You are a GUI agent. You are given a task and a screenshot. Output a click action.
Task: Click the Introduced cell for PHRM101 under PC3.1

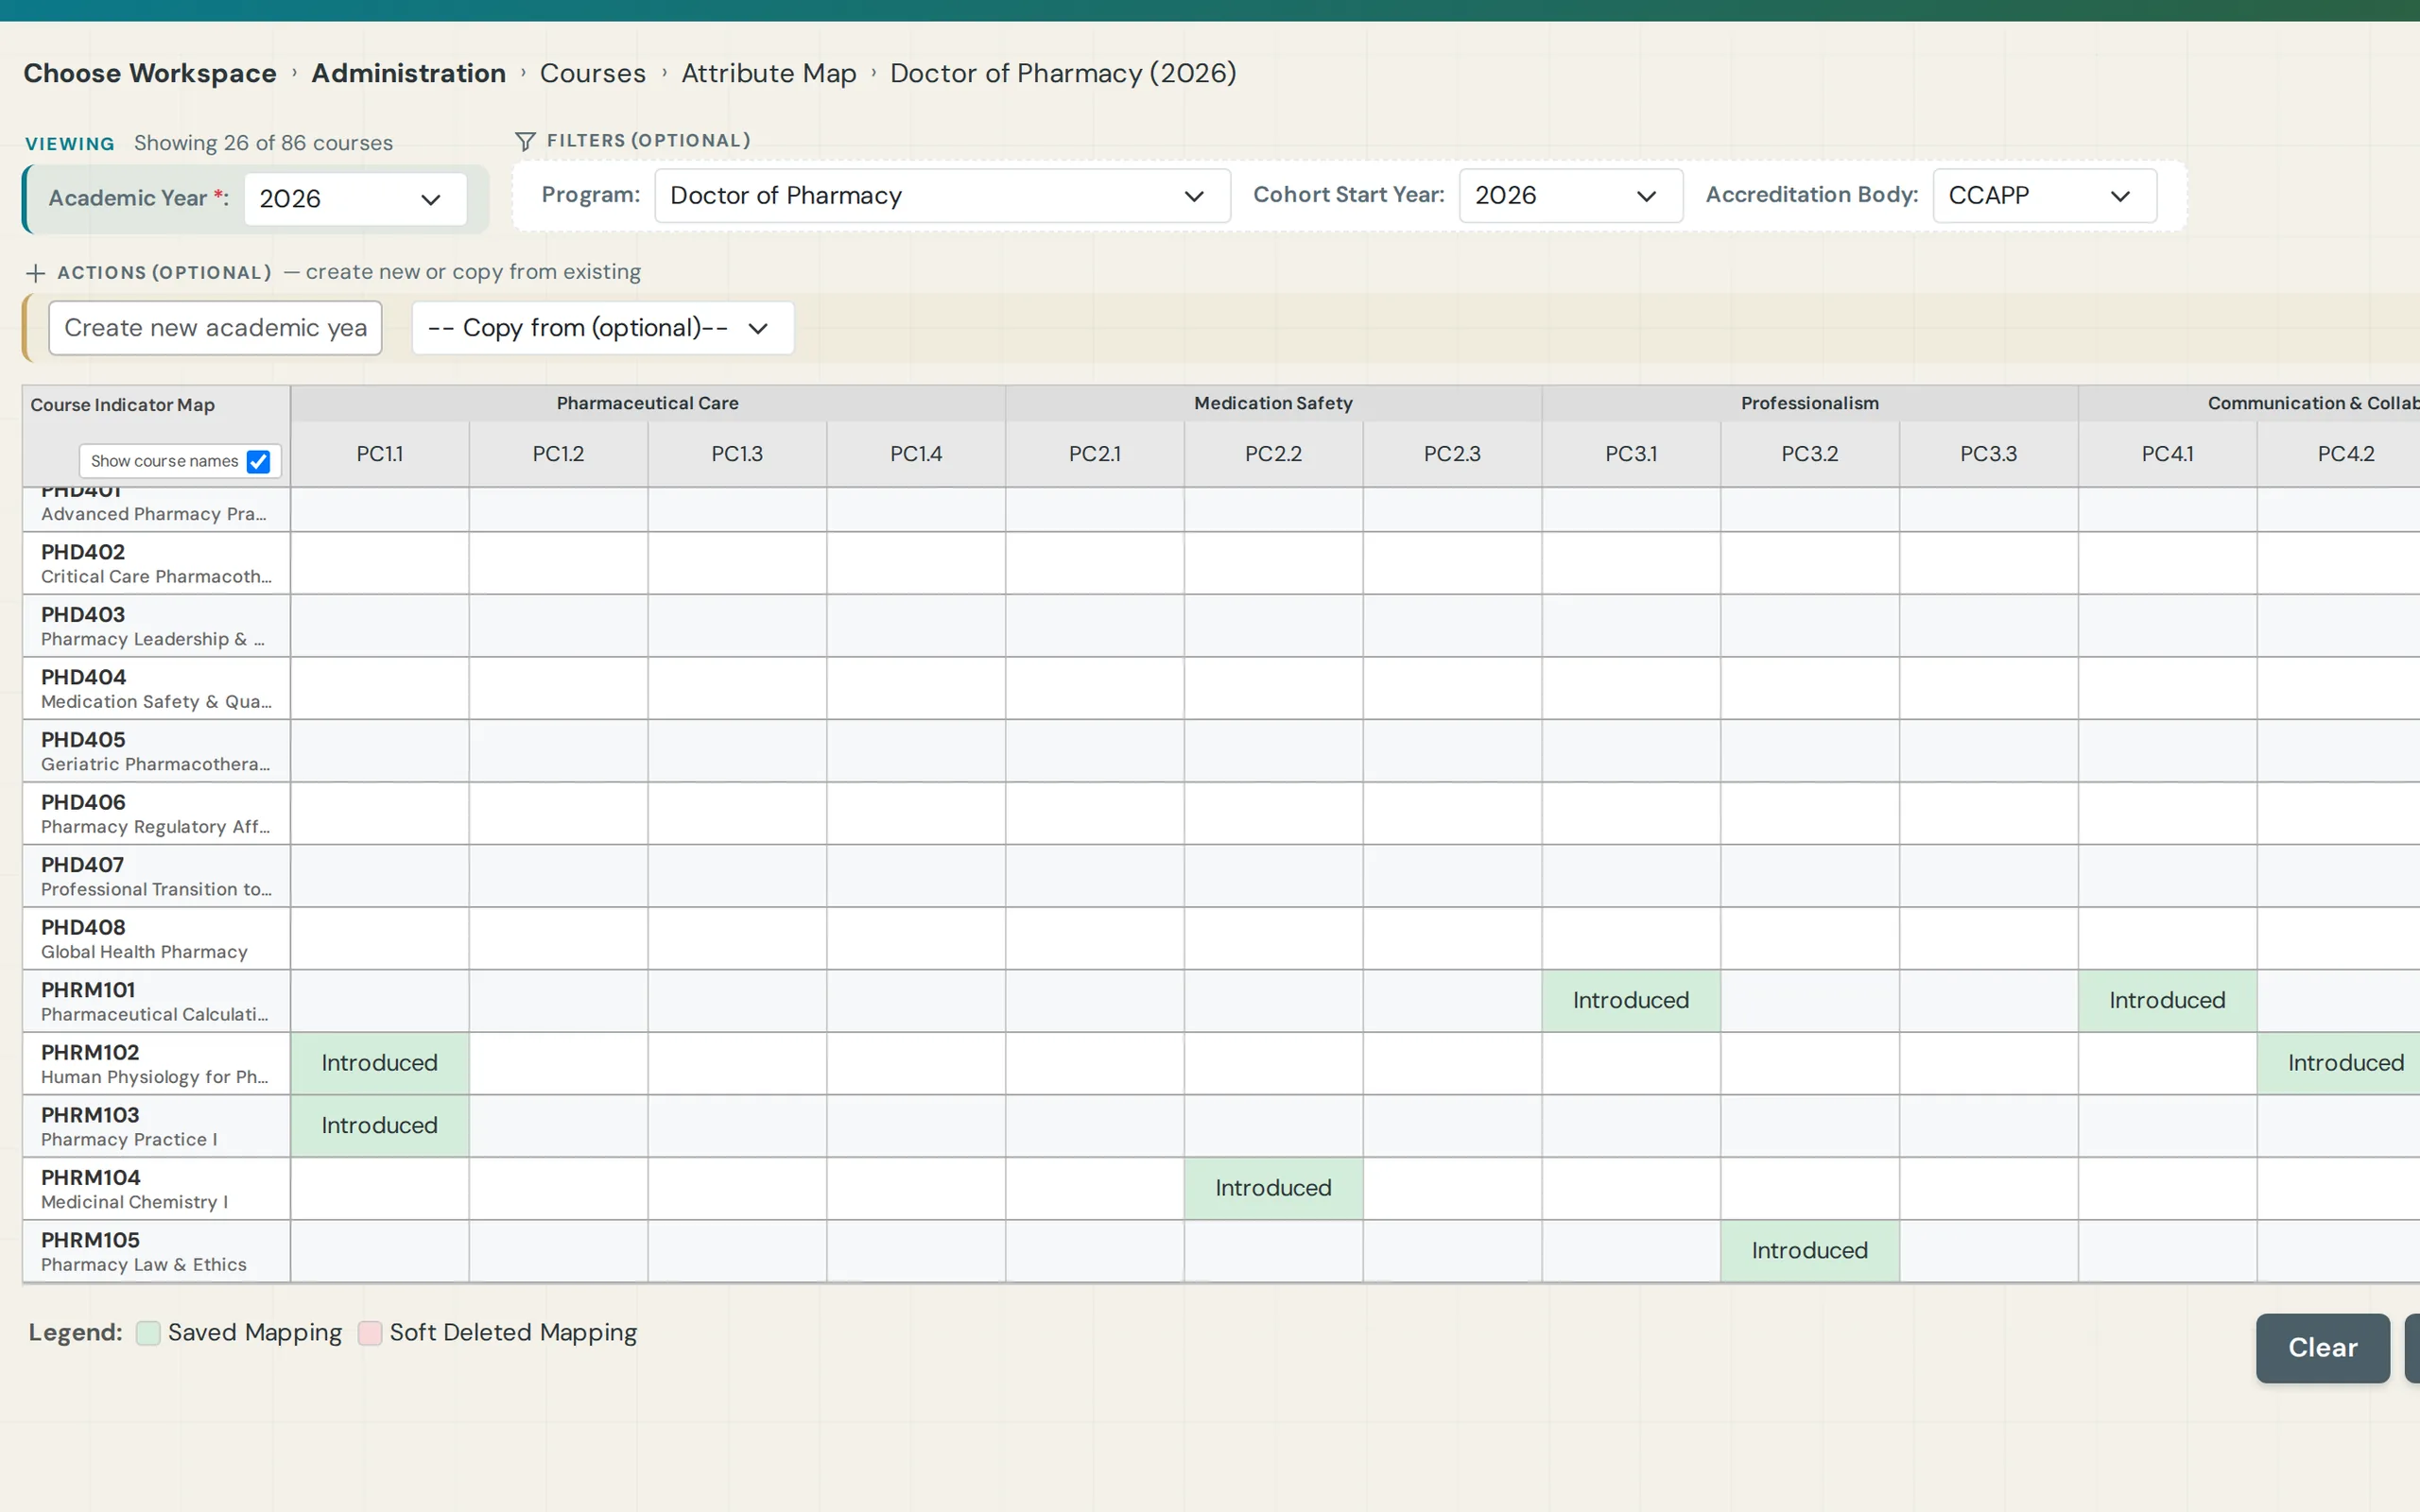pos(1631,1000)
